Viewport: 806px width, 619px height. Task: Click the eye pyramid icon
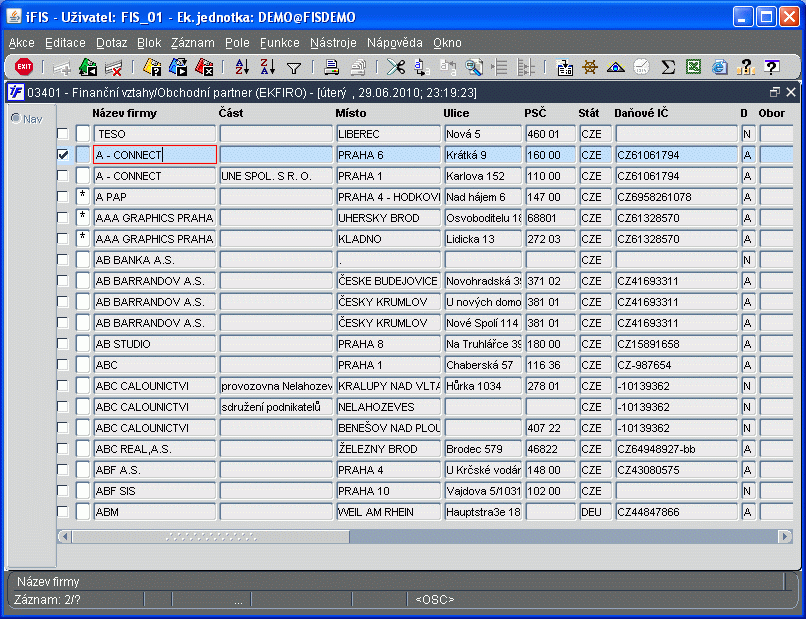[616, 67]
